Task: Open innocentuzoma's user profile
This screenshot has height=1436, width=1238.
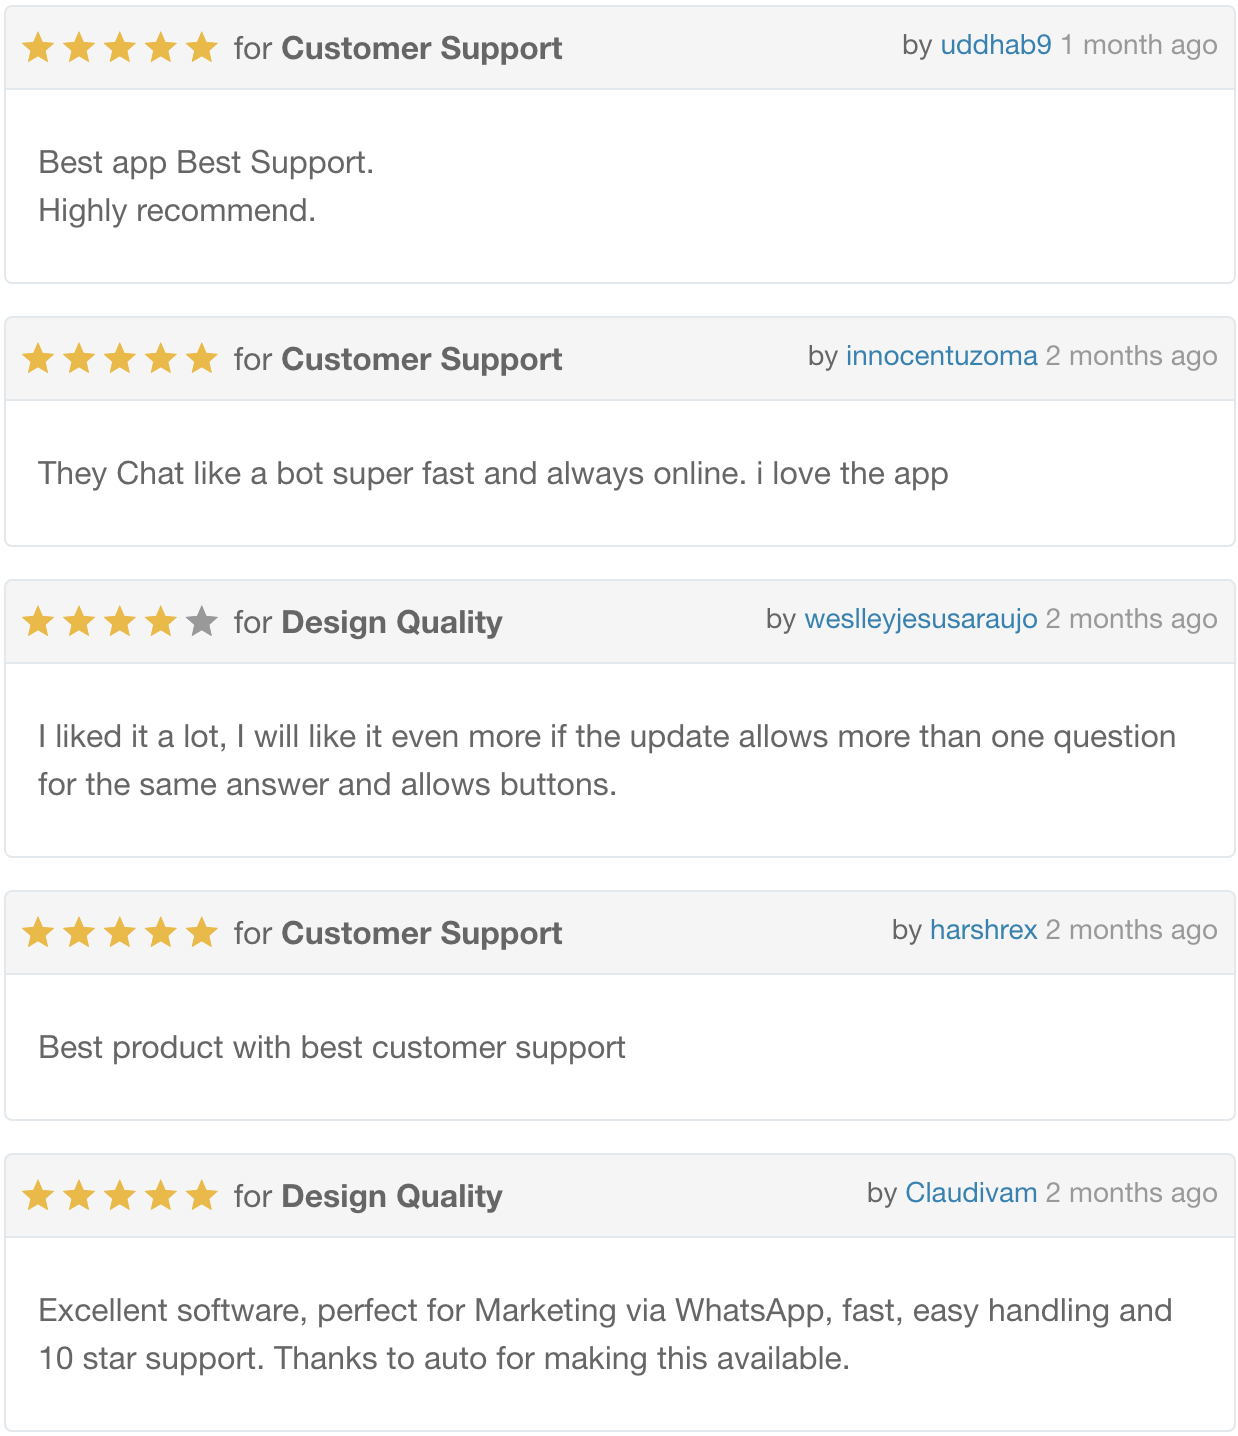Action: point(941,356)
